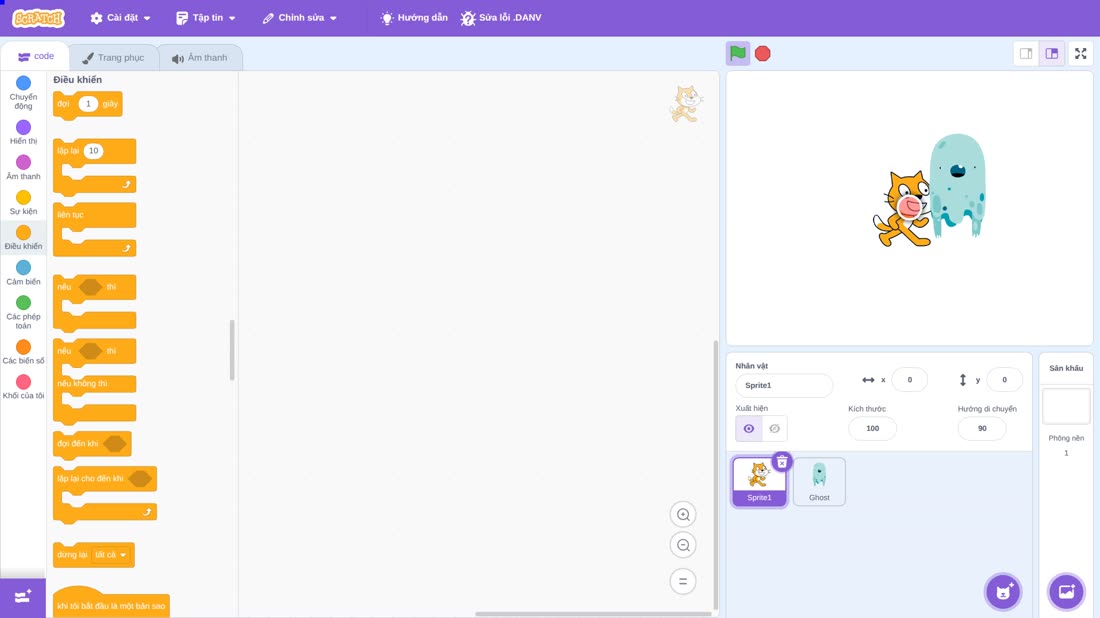1100x618 pixels.
Task: Select Các biến số block category
Action: [23, 352]
